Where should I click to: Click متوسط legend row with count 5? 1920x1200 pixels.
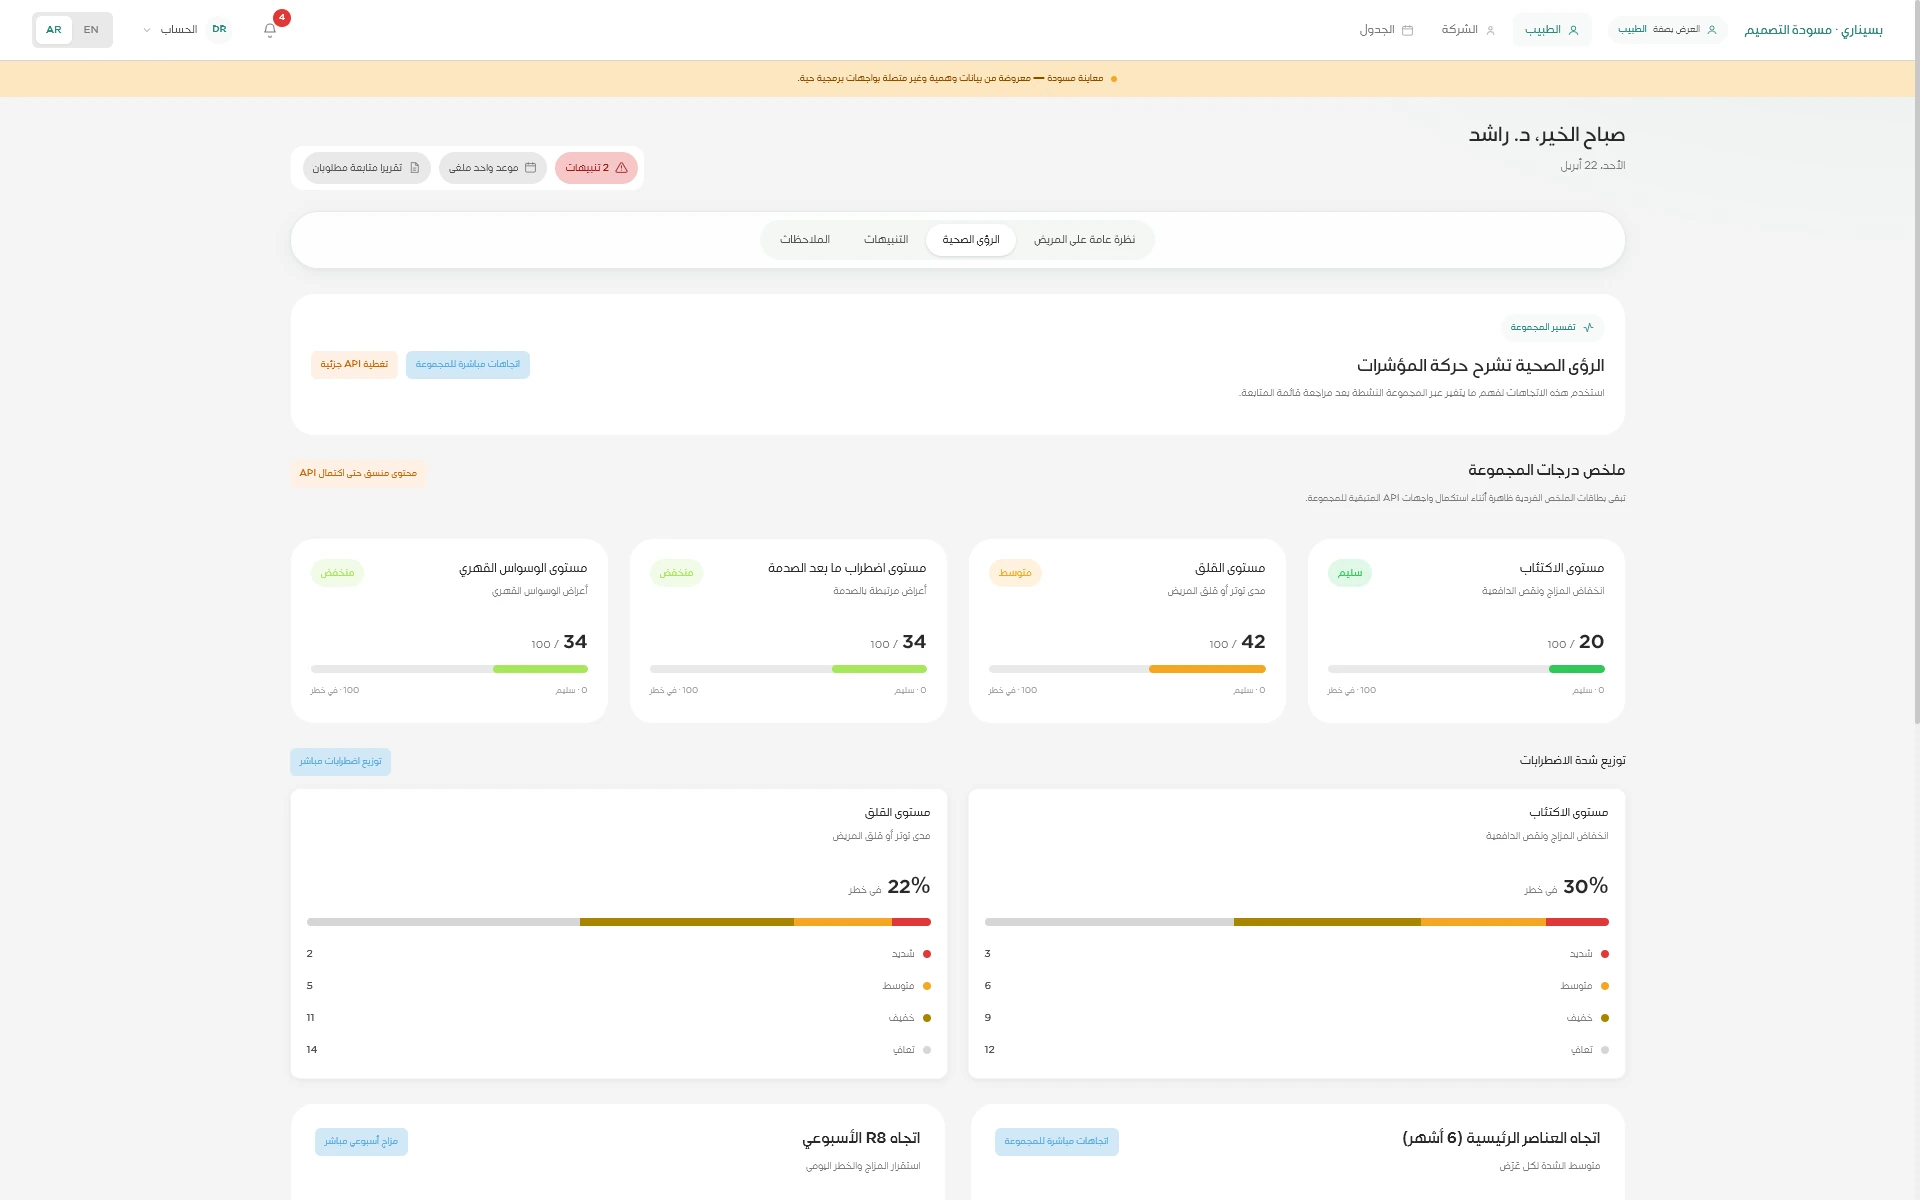619,986
